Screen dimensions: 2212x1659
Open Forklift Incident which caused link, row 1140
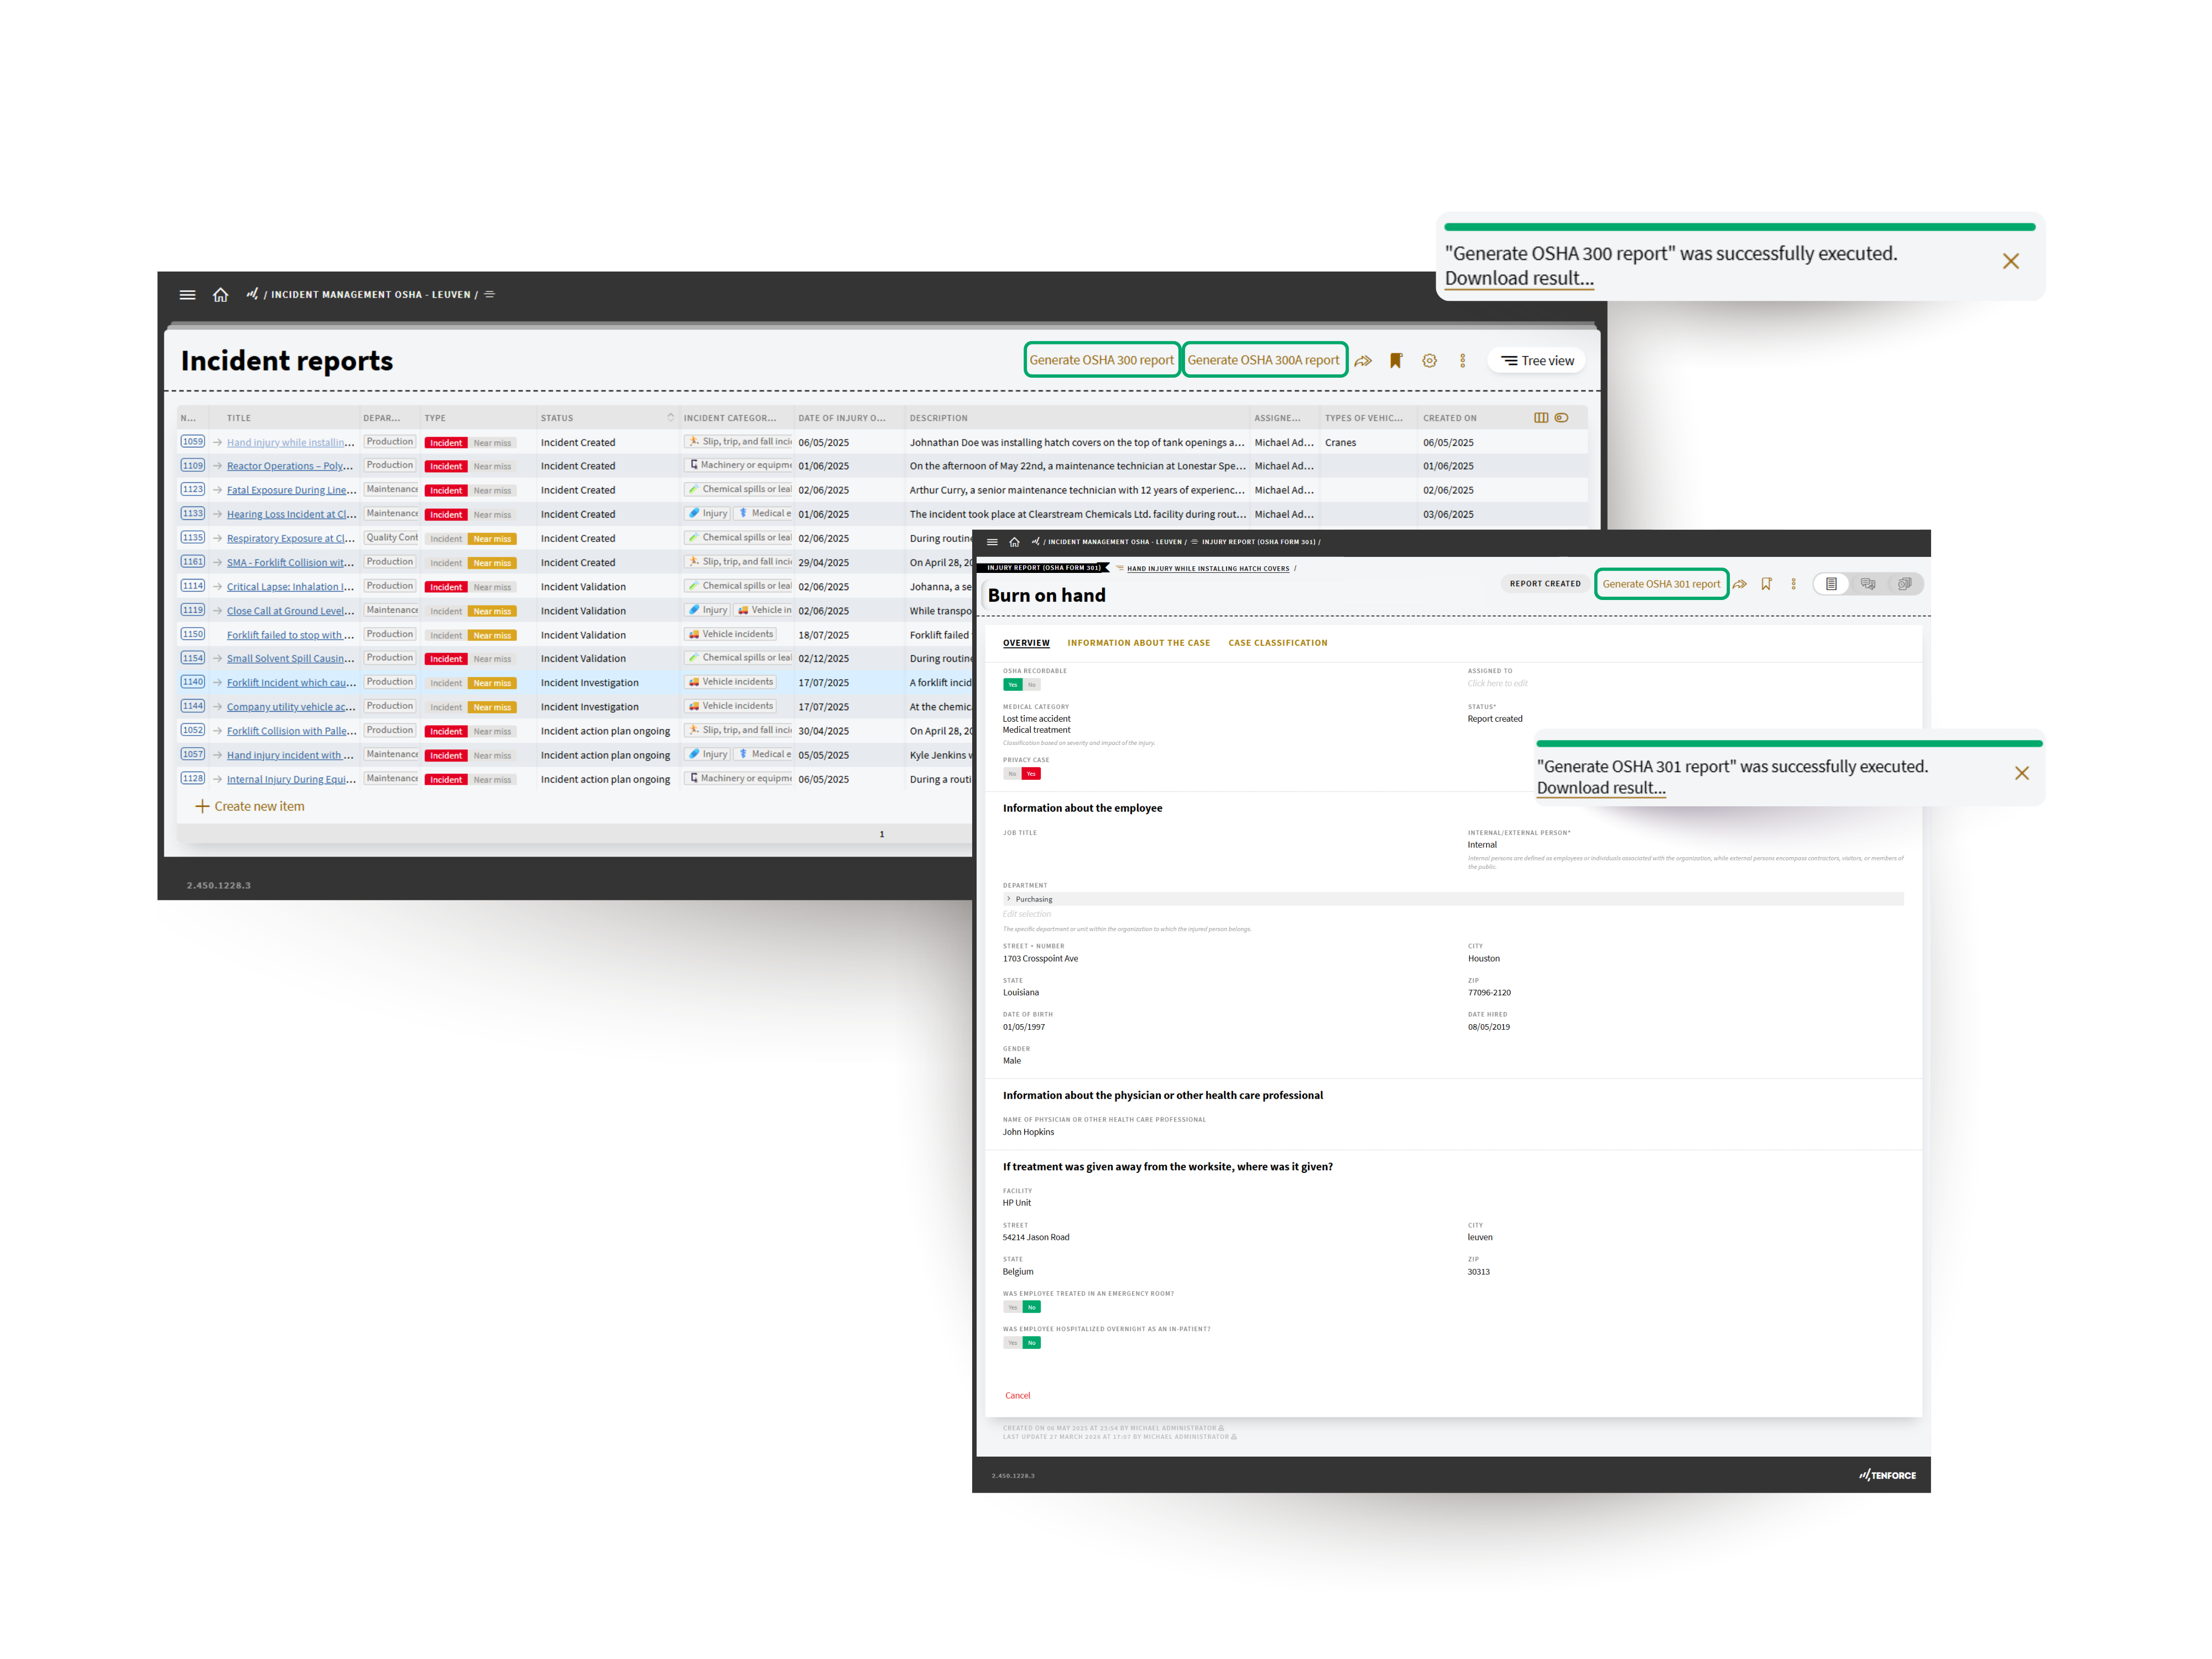click(291, 683)
